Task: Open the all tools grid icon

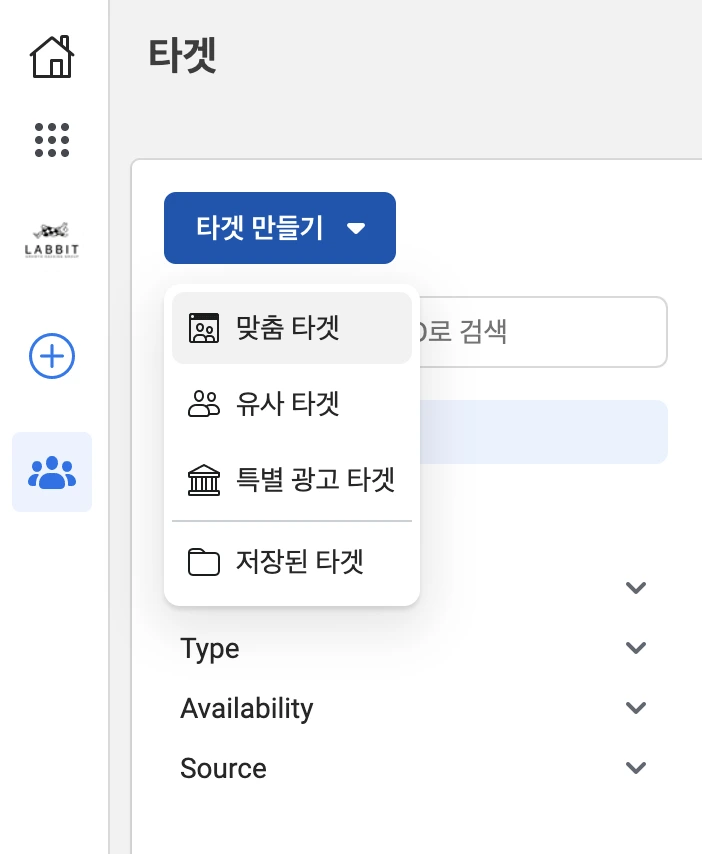Action: pos(52,140)
